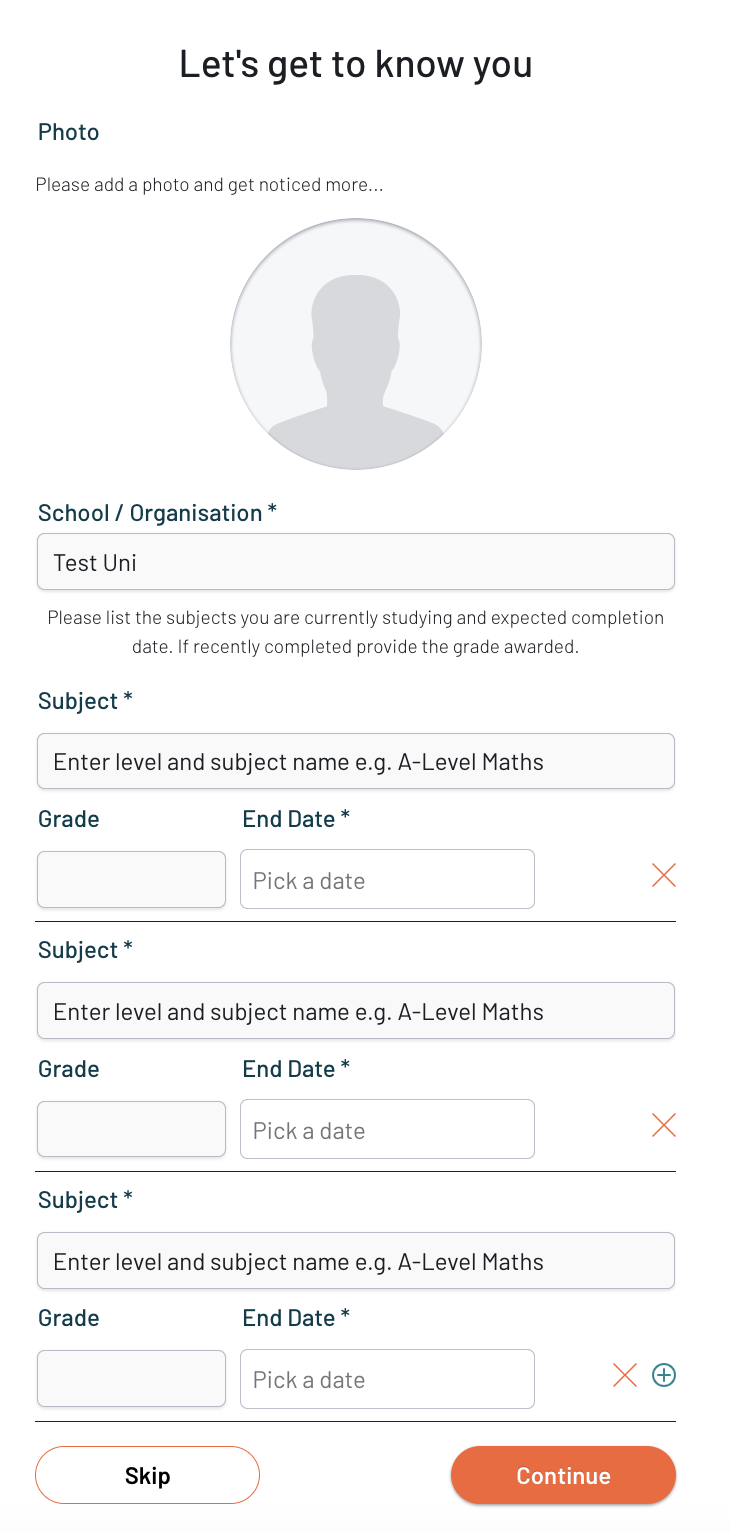The image size is (730, 1532).
Task: Click the third Subject name field
Action: (356, 1261)
